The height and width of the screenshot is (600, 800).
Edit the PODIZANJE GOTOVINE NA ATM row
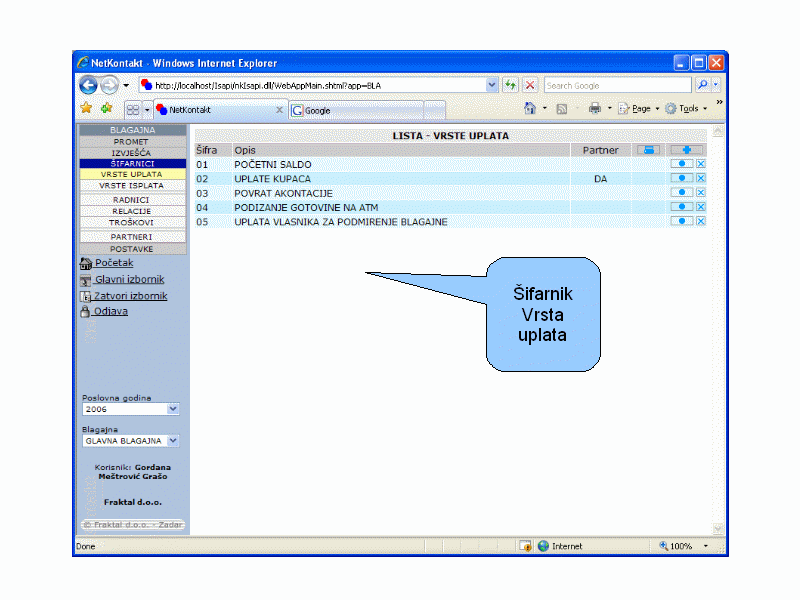682,207
